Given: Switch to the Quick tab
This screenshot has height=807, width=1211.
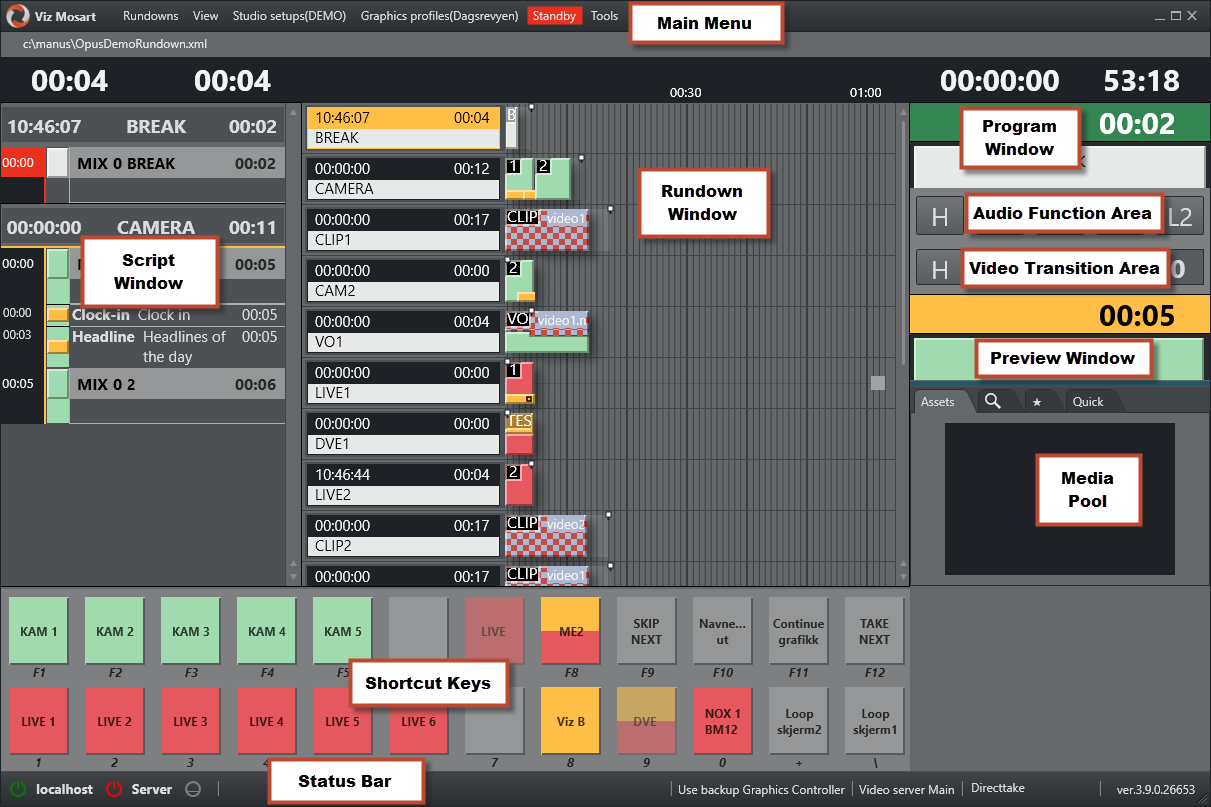Looking at the screenshot, I should coord(1088,402).
